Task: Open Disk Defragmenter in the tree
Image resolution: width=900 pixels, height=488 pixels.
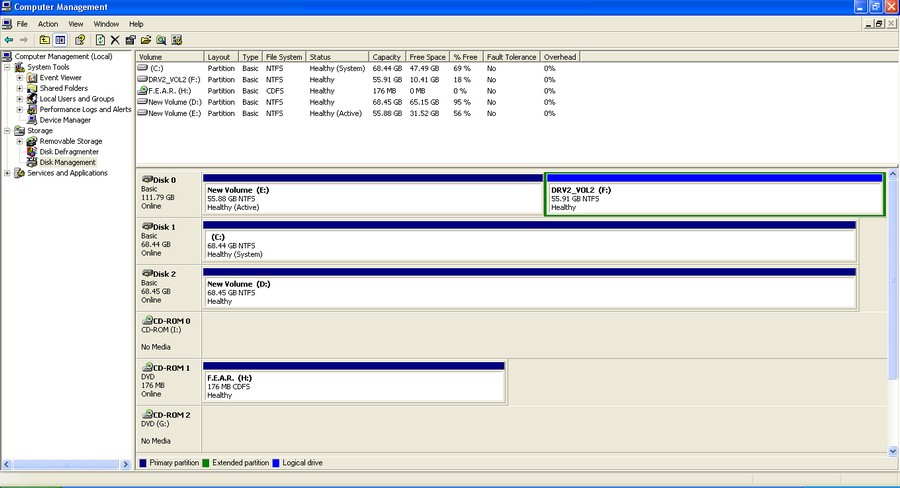Action: pyautogui.click(x=69, y=152)
